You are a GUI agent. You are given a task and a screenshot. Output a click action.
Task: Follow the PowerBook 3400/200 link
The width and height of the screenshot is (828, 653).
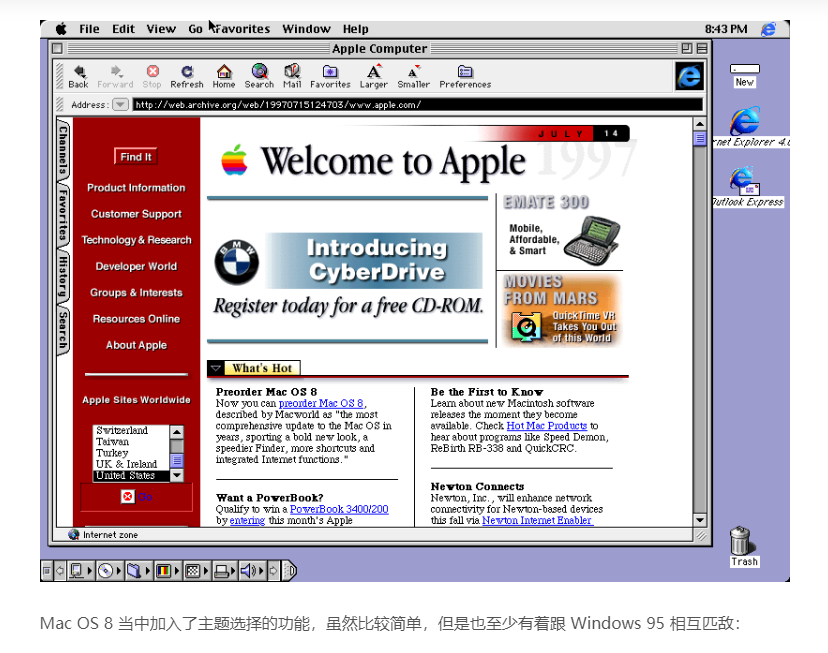[339, 509]
